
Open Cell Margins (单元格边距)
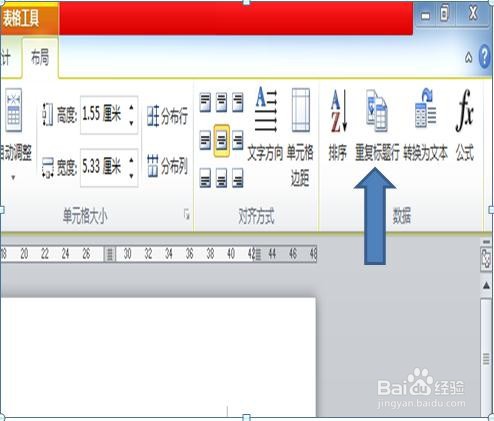[300, 137]
